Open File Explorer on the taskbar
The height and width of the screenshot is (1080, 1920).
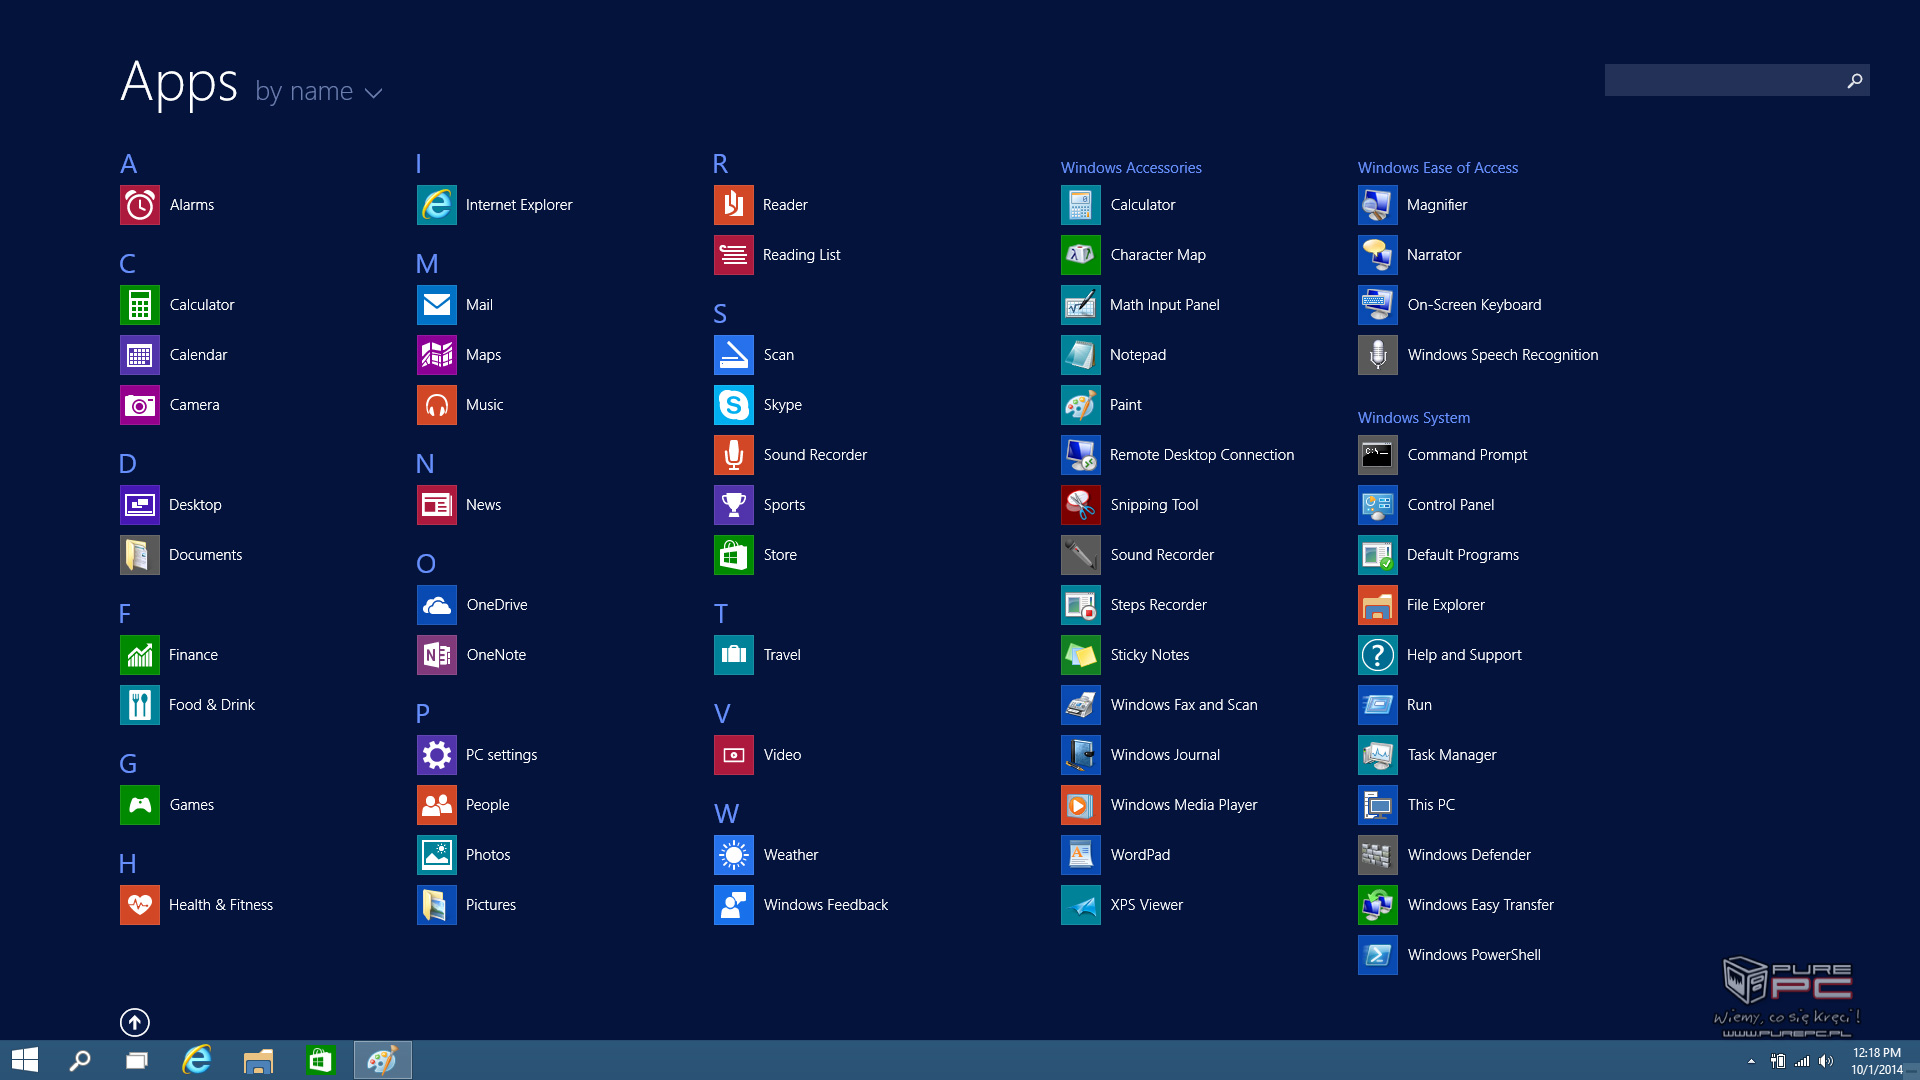point(259,1060)
